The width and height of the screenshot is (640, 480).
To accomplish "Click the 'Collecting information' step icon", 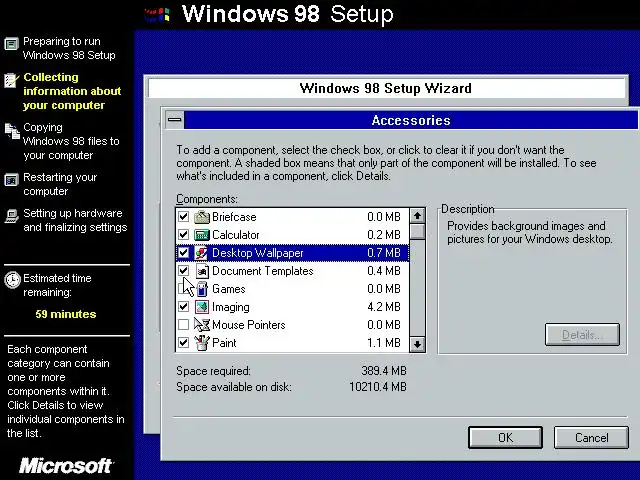I will tap(11, 80).
